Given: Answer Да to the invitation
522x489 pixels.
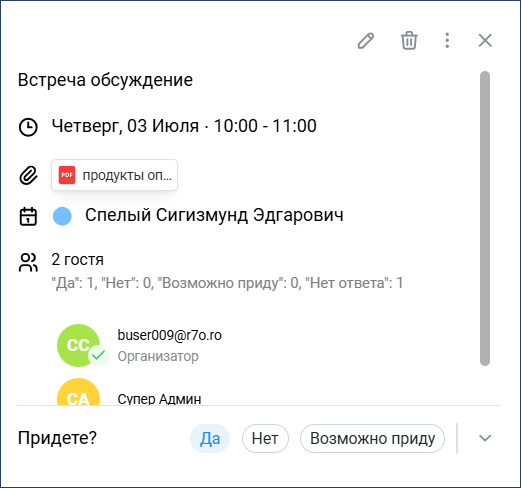Looking at the screenshot, I should [x=210, y=438].
